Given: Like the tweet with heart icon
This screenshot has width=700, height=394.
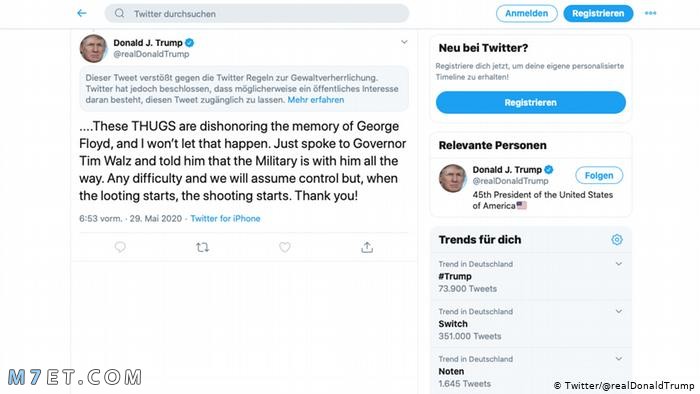Looking at the screenshot, I should coord(285,247).
